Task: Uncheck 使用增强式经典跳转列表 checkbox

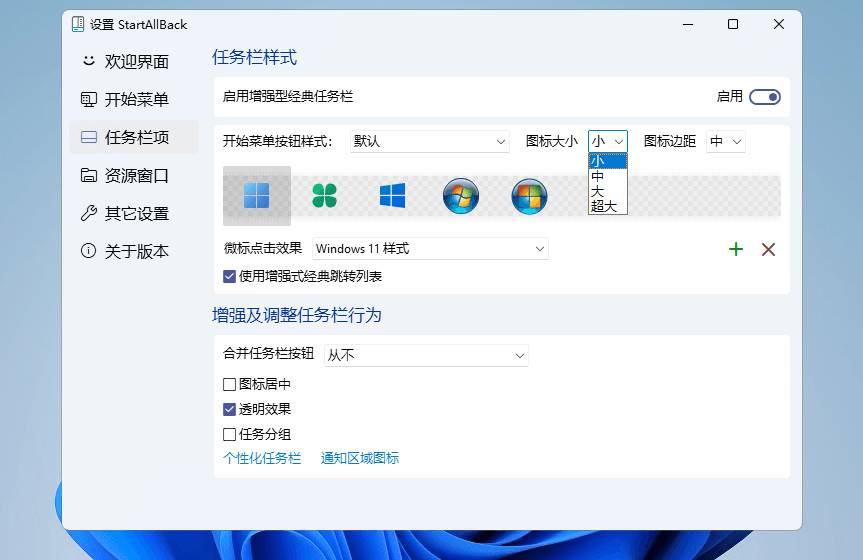Action: [230, 276]
